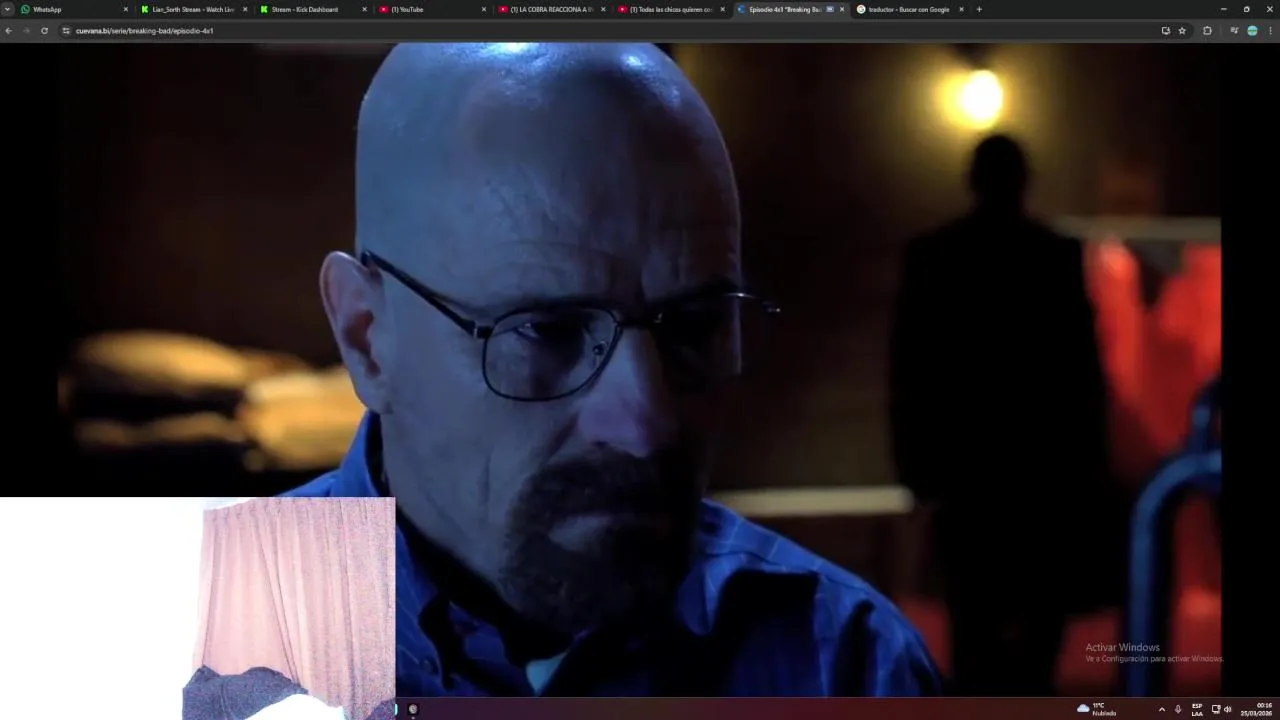
Task: Open the browser profile avatar
Action: pos(1252,30)
